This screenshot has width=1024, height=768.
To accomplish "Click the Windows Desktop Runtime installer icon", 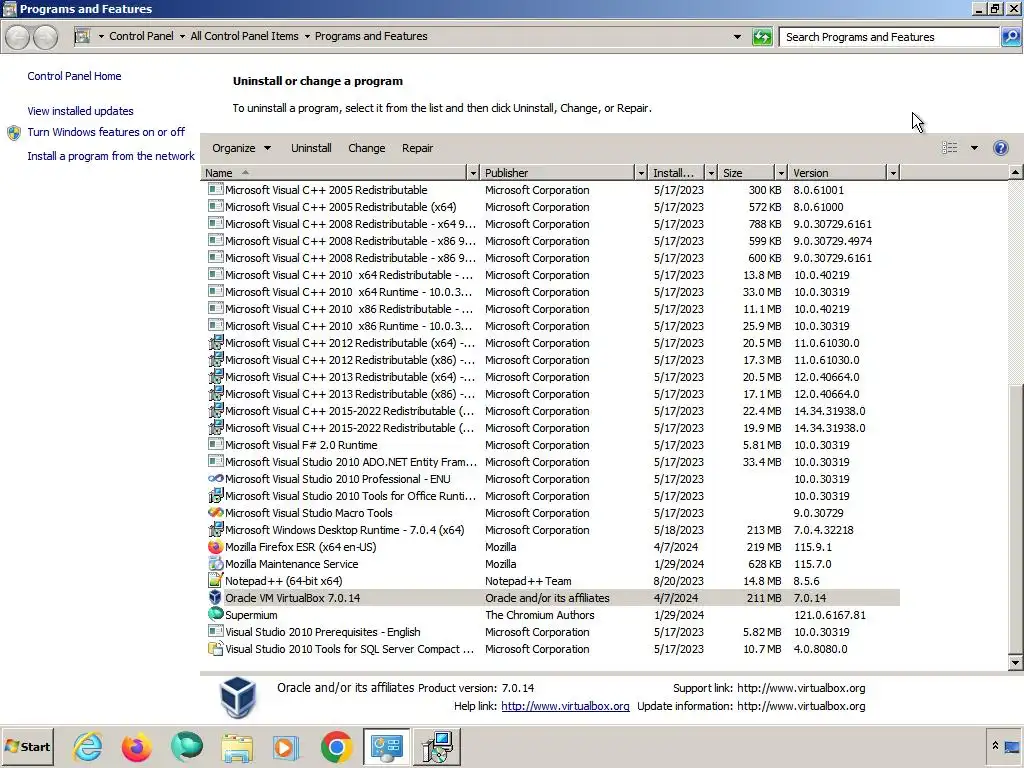I will (x=216, y=530).
